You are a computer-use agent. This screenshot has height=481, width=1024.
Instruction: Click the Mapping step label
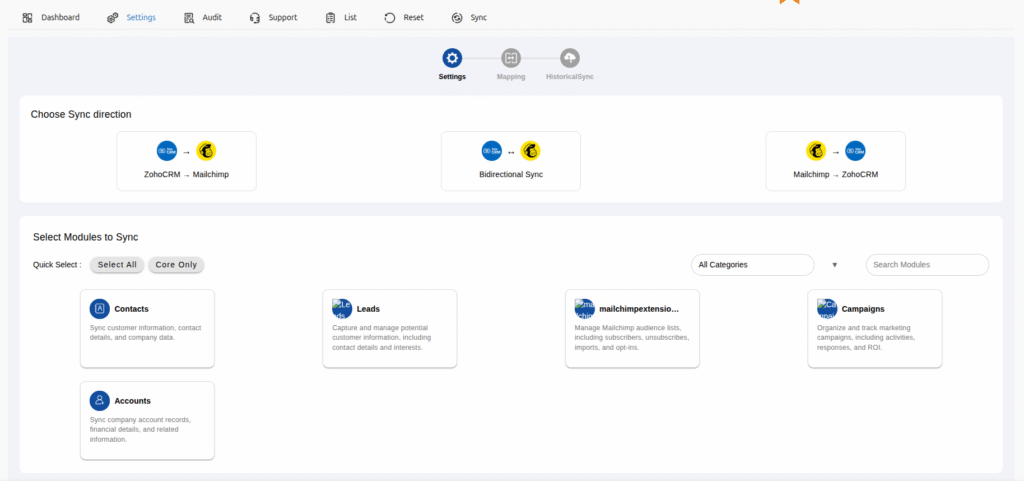point(511,77)
